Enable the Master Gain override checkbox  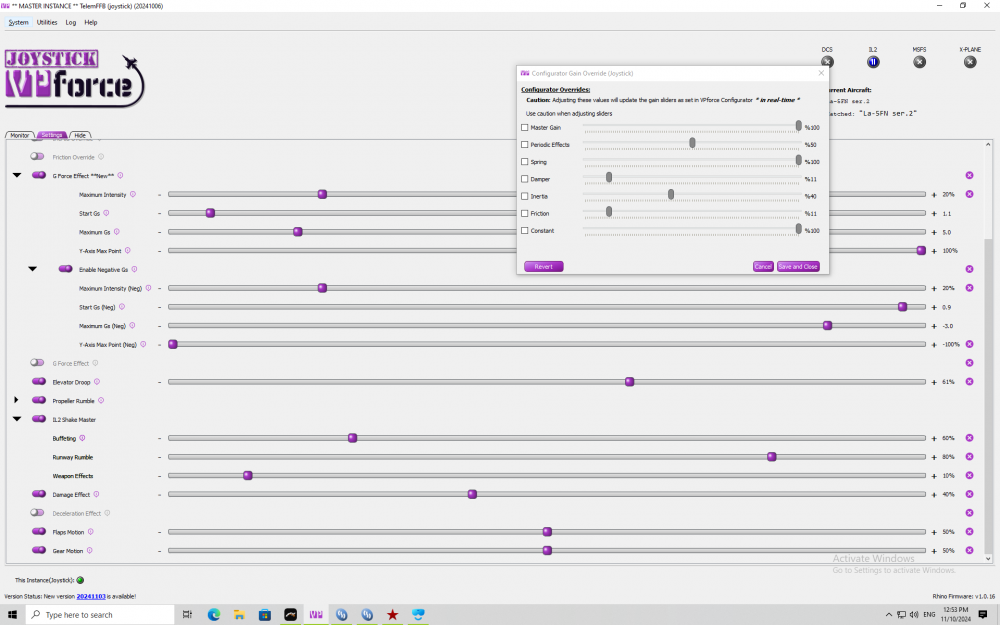click(x=525, y=127)
